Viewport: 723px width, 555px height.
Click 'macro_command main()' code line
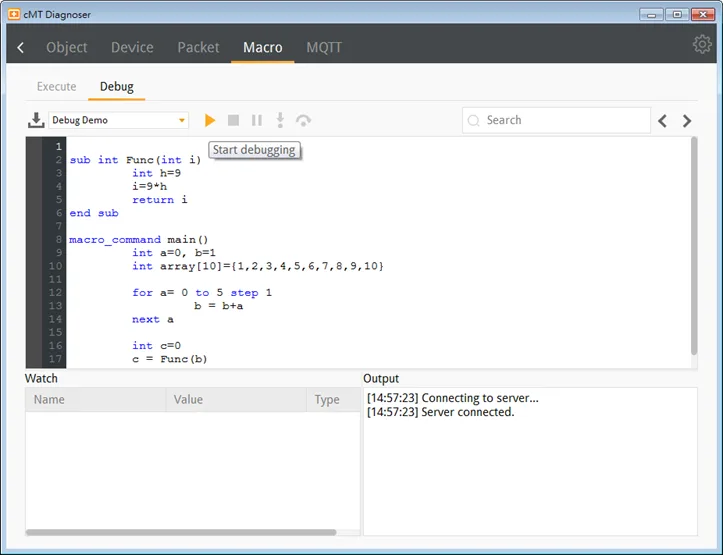pyautogui.click(x=139, y=240)
